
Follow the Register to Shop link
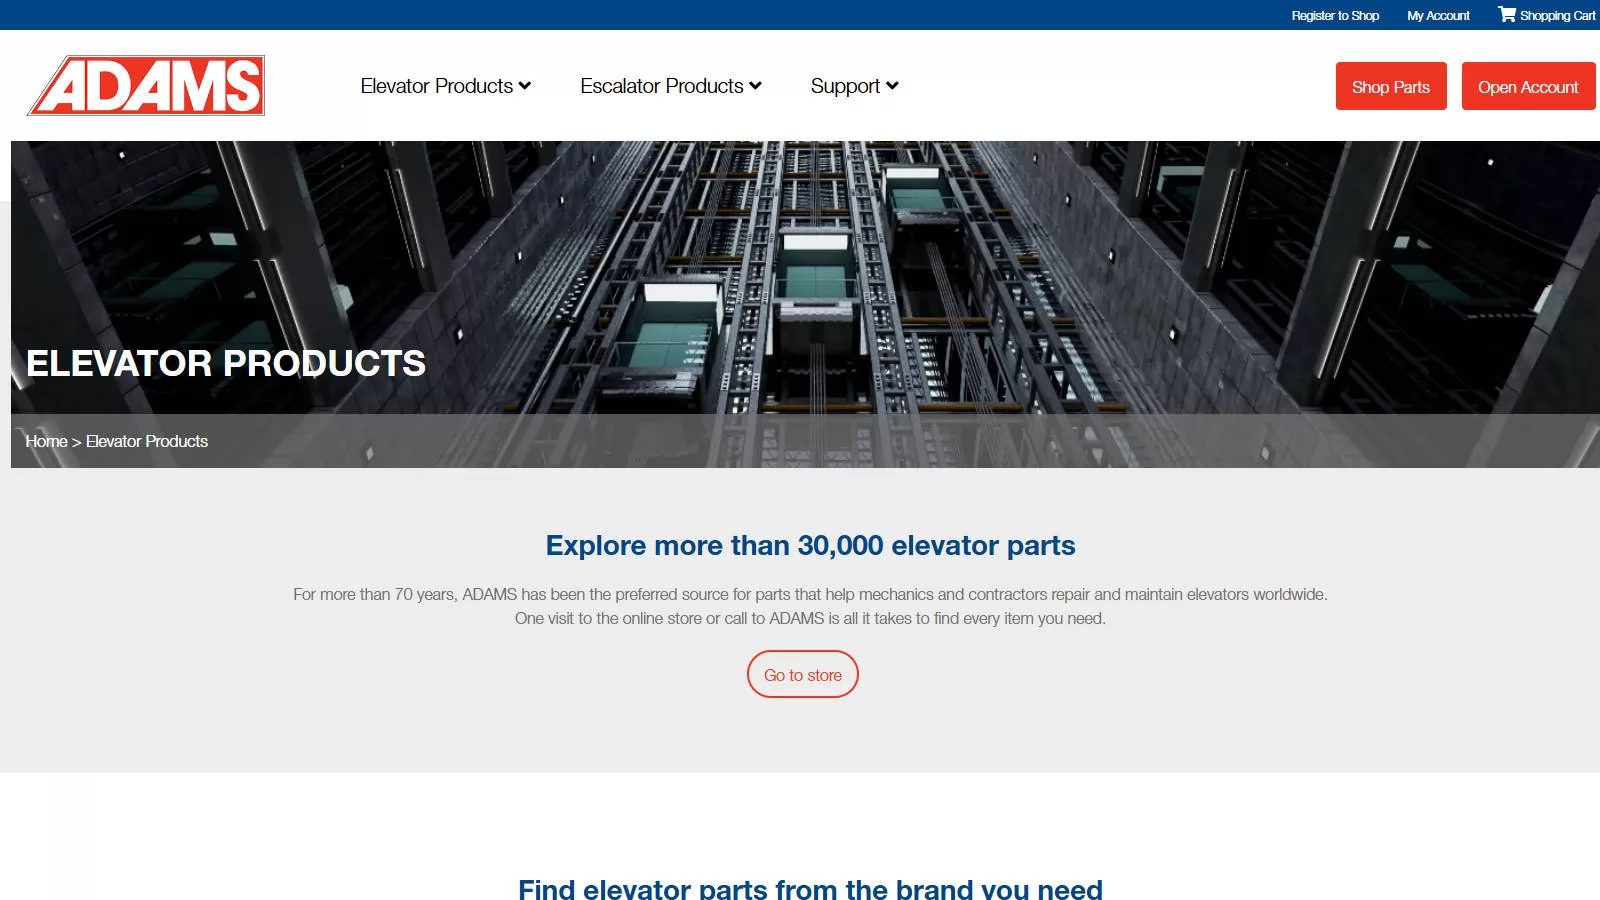point(1335,15)
